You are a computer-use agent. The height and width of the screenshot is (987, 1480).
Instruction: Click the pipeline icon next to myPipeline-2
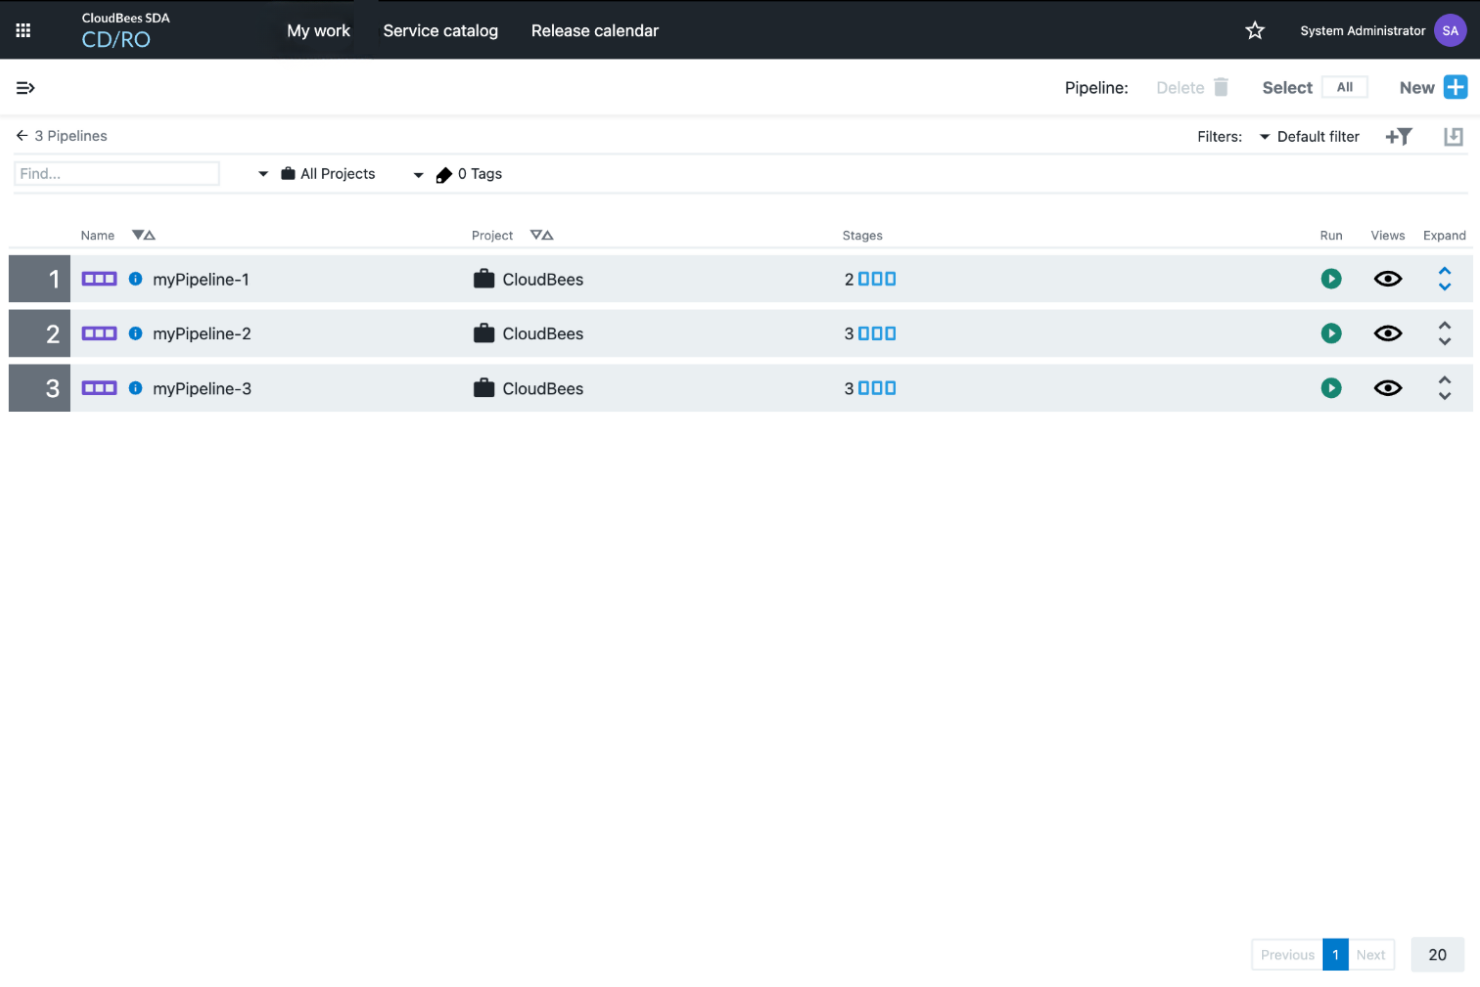pyautogui.click(x=99, y=333)
